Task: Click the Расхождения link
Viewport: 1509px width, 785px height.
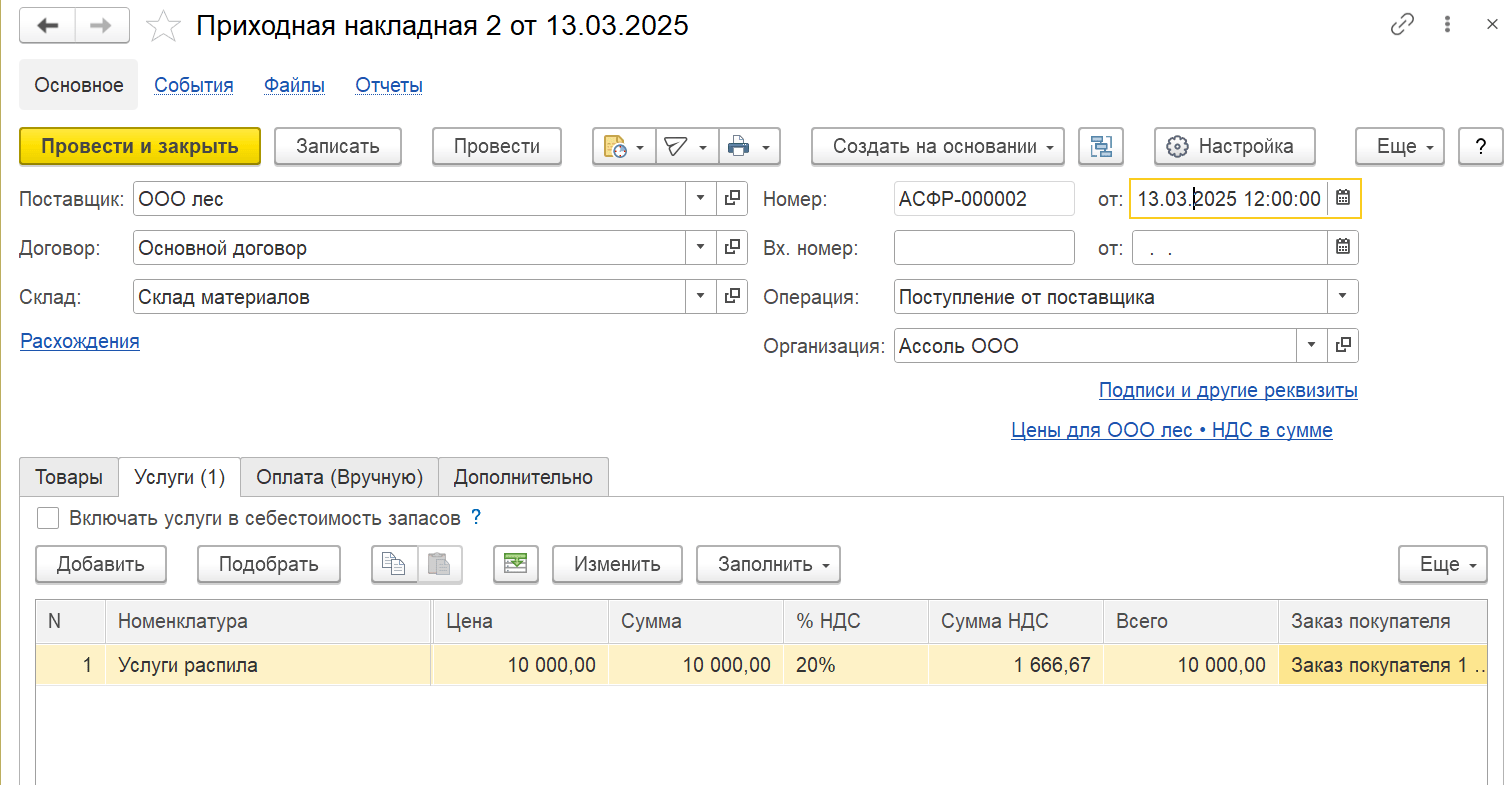Action: coord(80,341)
